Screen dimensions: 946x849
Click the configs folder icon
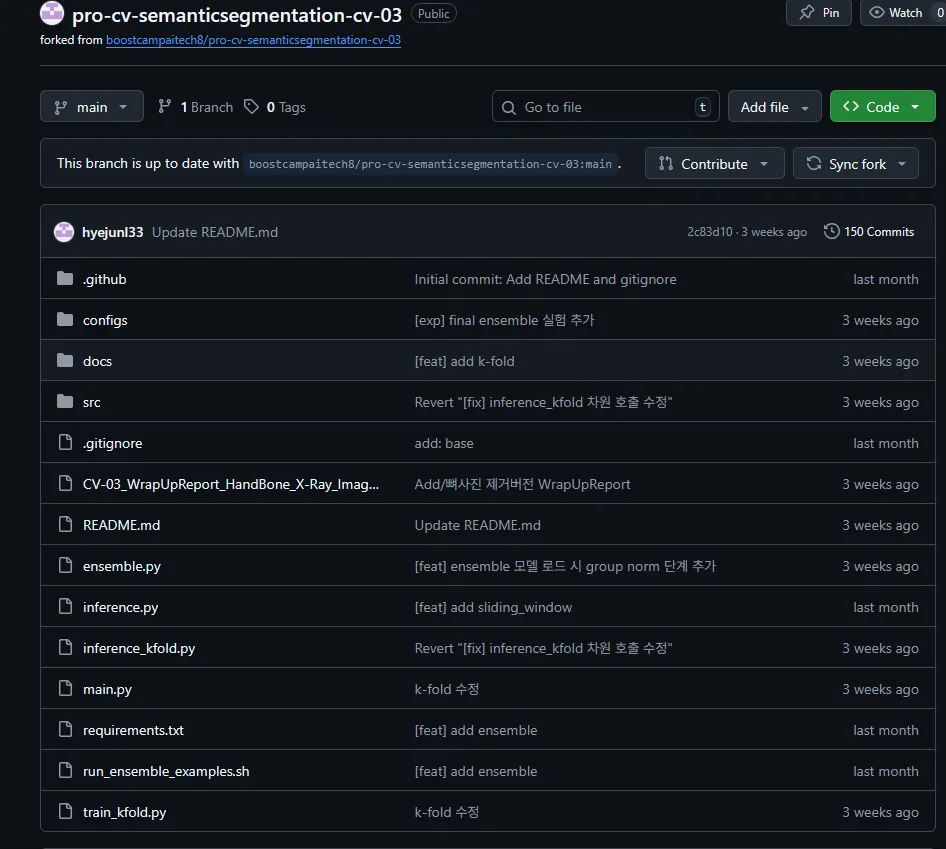(x=65, y=319)
